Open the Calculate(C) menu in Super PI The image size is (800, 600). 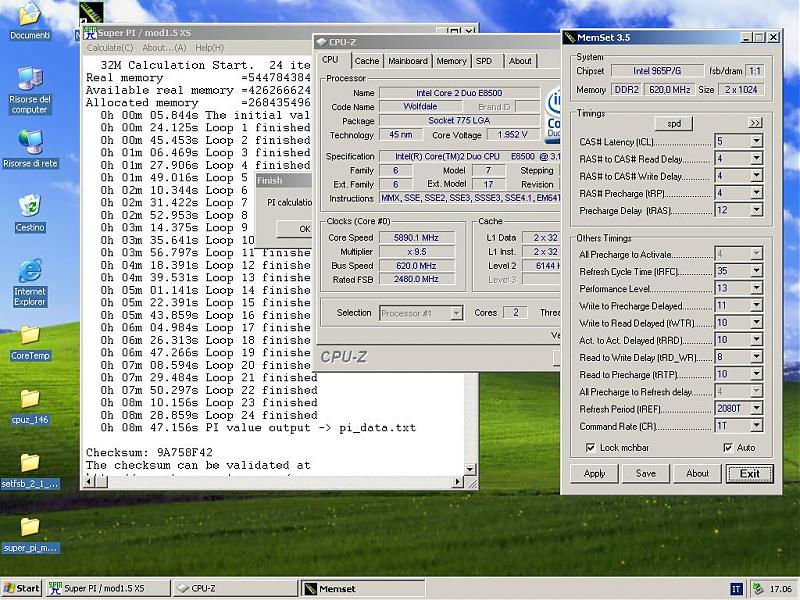click(110, 48)
